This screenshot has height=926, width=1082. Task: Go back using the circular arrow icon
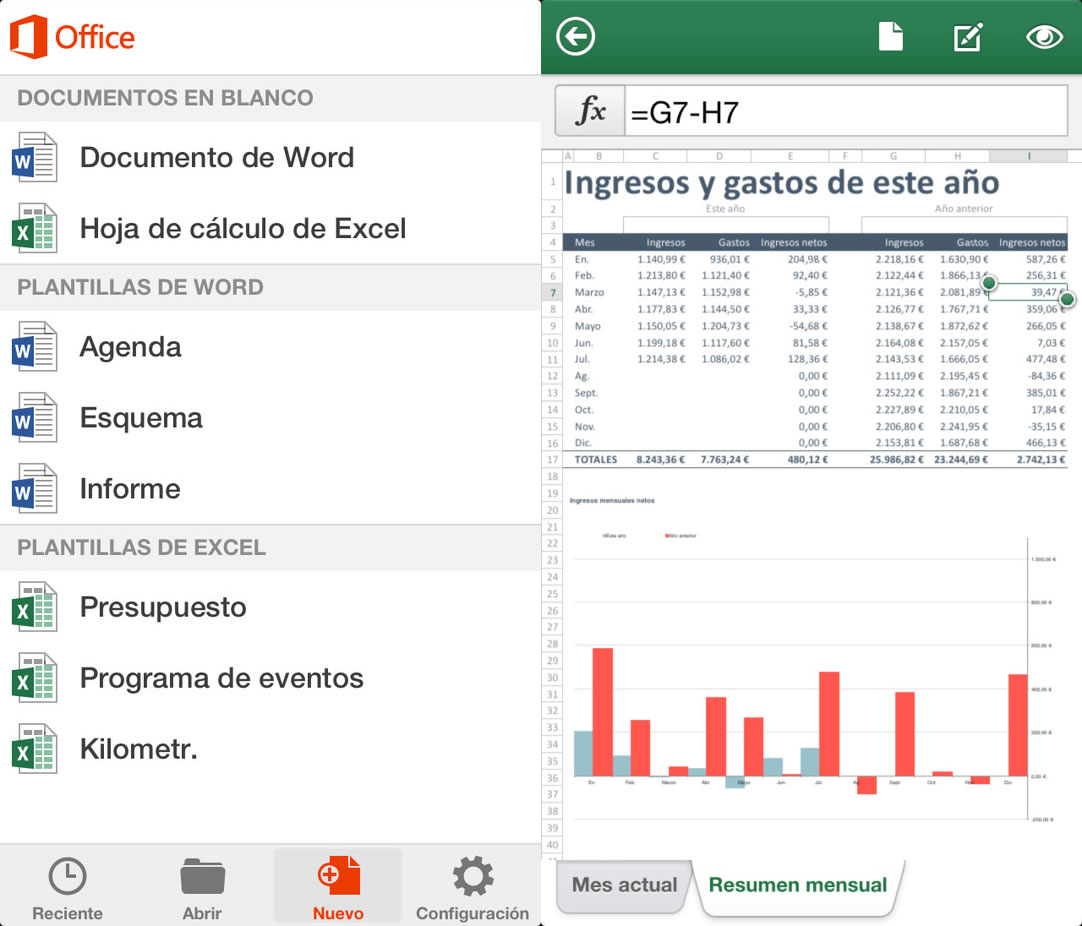(x=576, y=37)
